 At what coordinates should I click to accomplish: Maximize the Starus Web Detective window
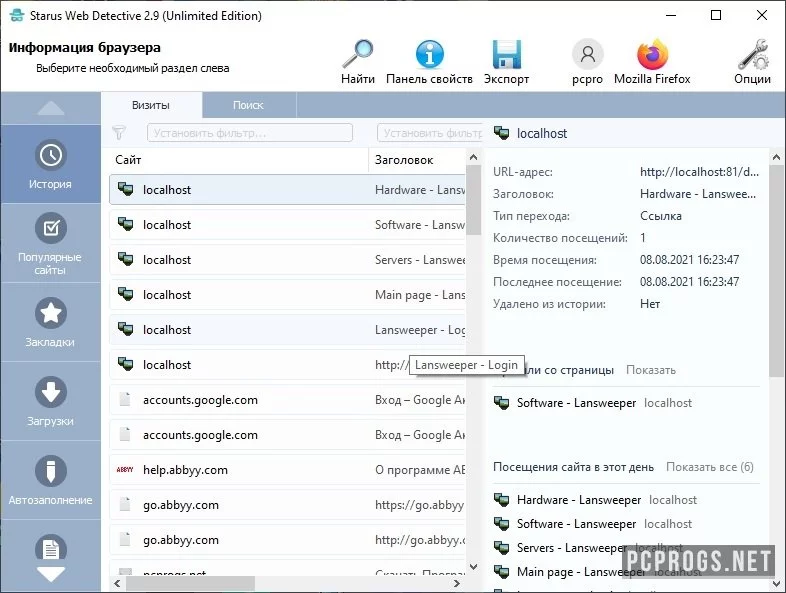(x=716, y=15)
